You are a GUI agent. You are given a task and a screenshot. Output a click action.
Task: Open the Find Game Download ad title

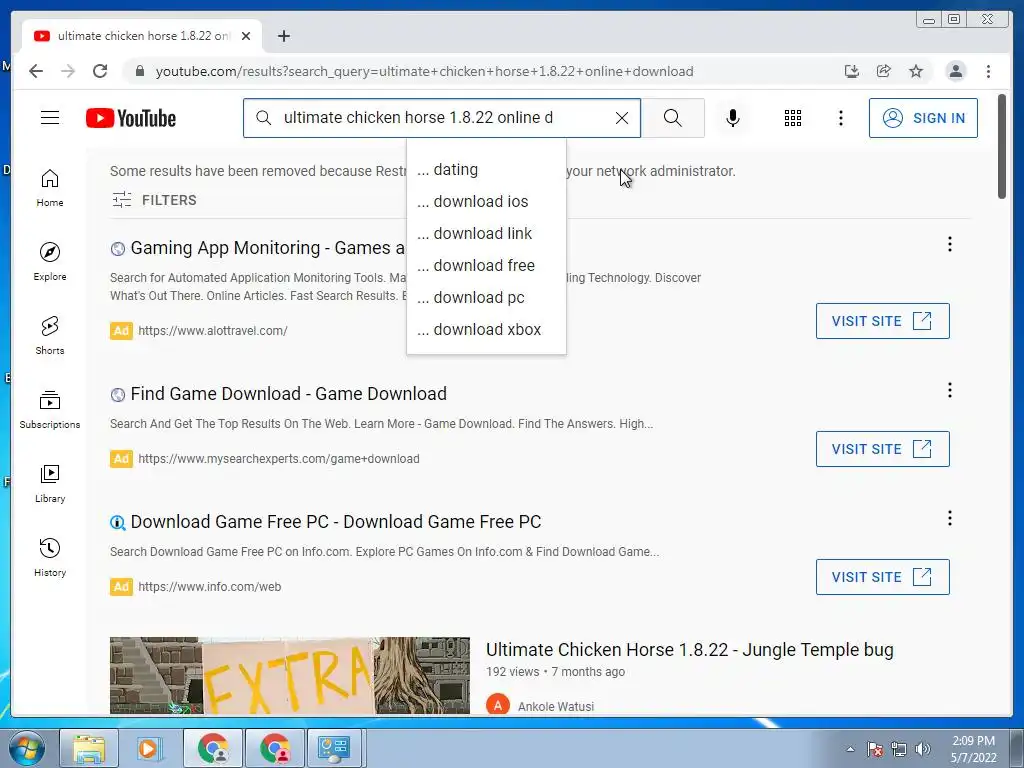click(x=289, y=394)
